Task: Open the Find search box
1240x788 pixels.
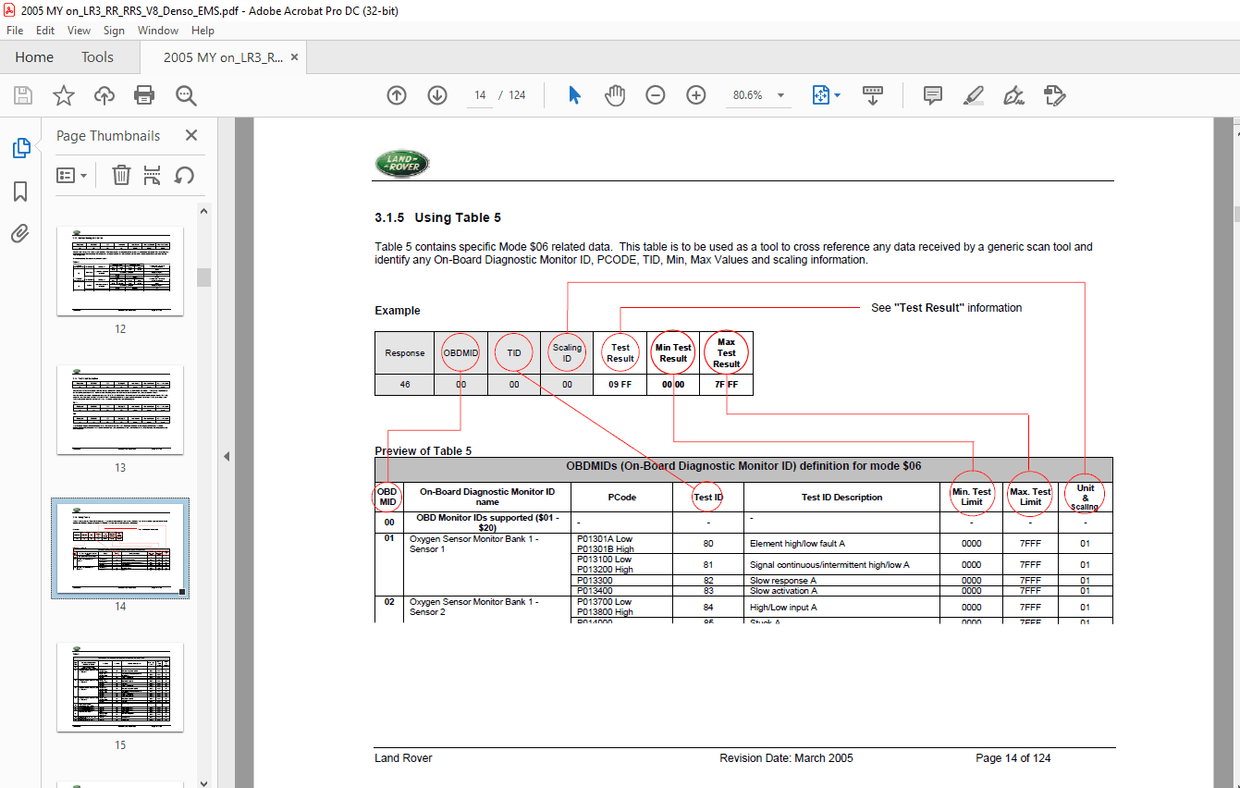Action: (185, 94)
